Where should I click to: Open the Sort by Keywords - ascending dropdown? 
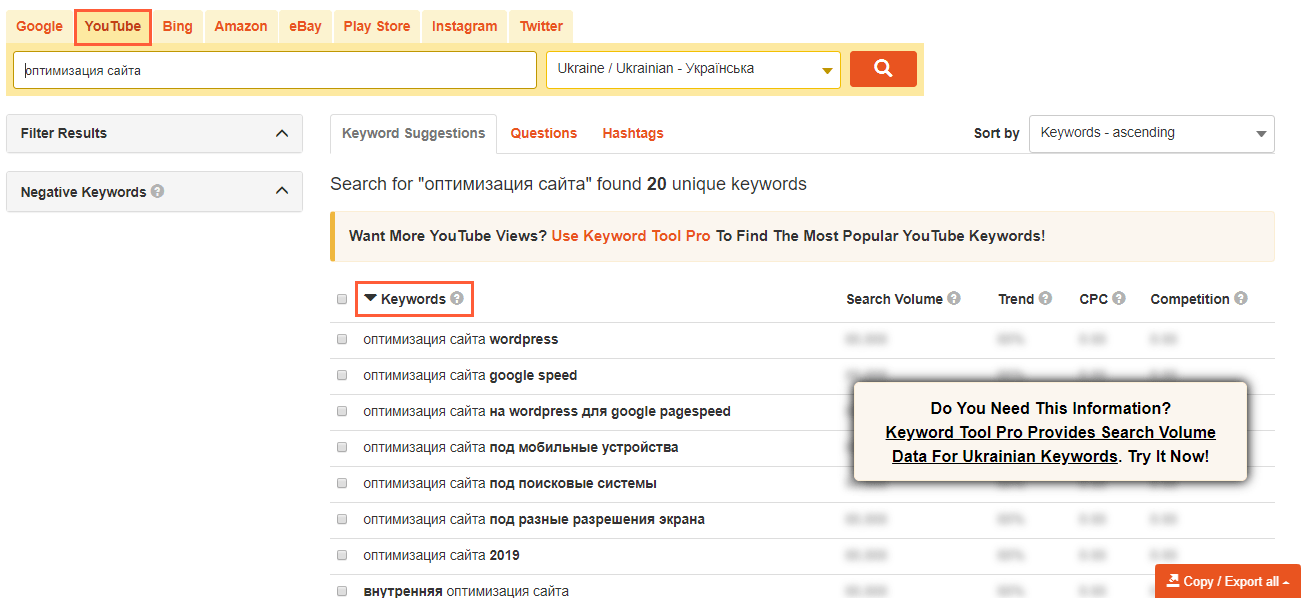coord(1151,133)
